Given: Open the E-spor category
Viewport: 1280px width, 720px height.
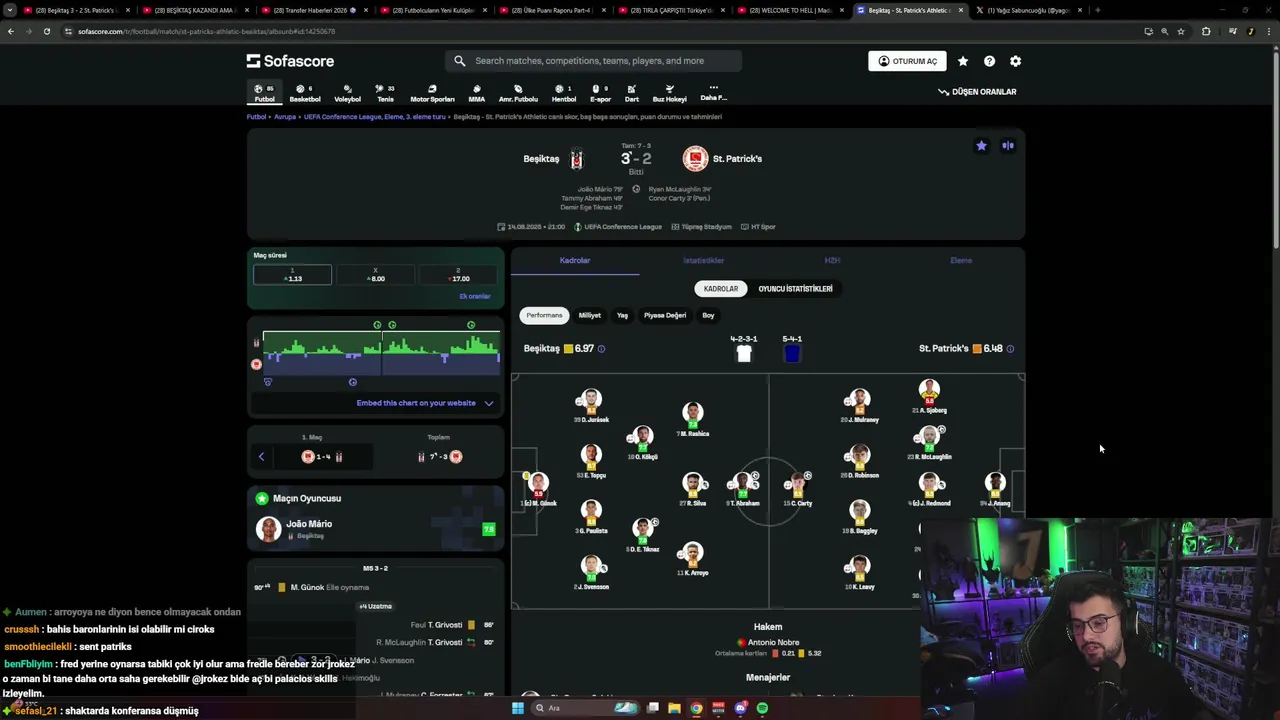Looking at the screenshot, I should point(600,93).
